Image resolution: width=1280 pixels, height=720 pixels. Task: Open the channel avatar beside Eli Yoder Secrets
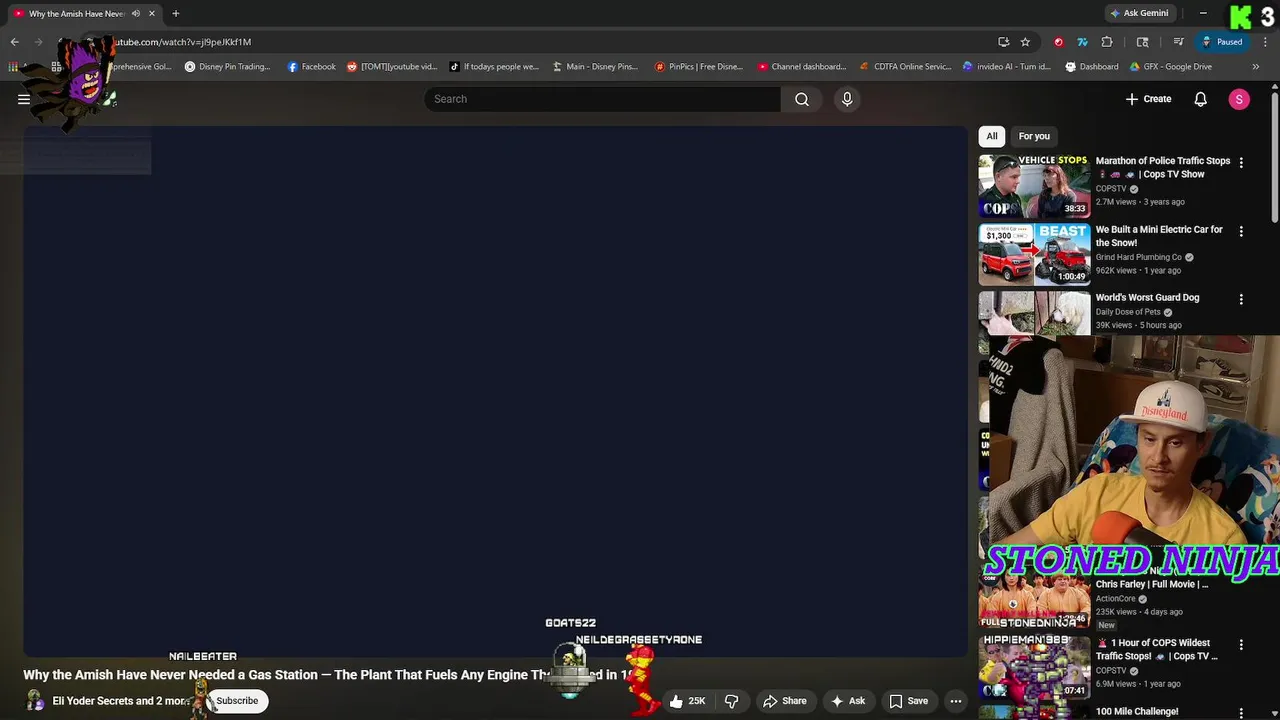(35, 701)
